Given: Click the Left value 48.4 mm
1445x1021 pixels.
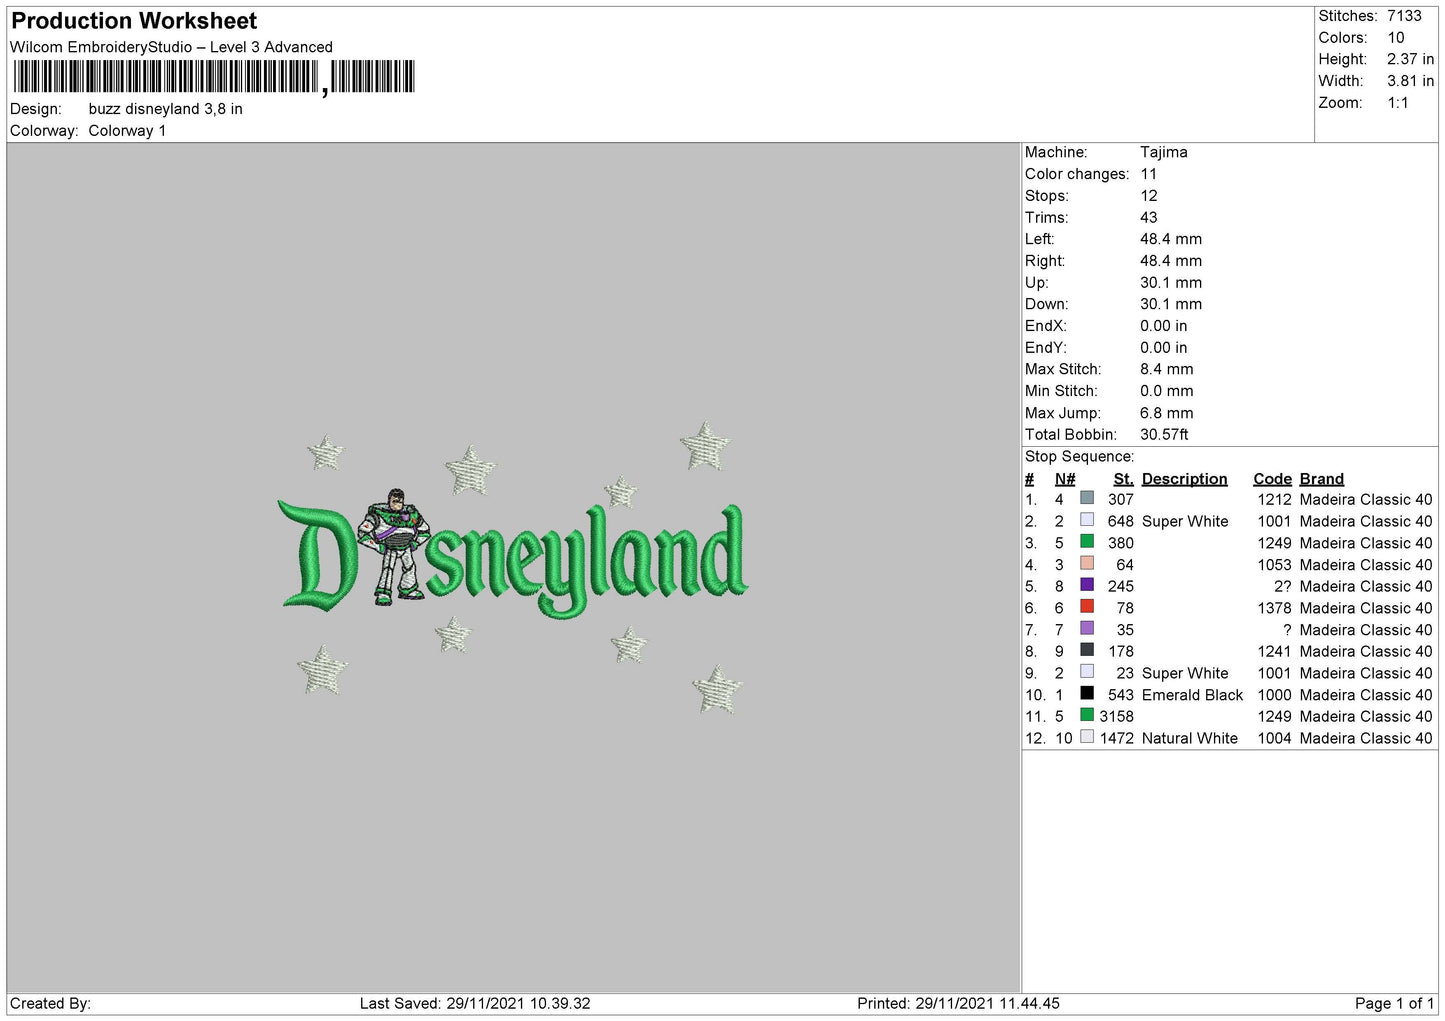Looking at the screenshot, I should click(1171, 239).
